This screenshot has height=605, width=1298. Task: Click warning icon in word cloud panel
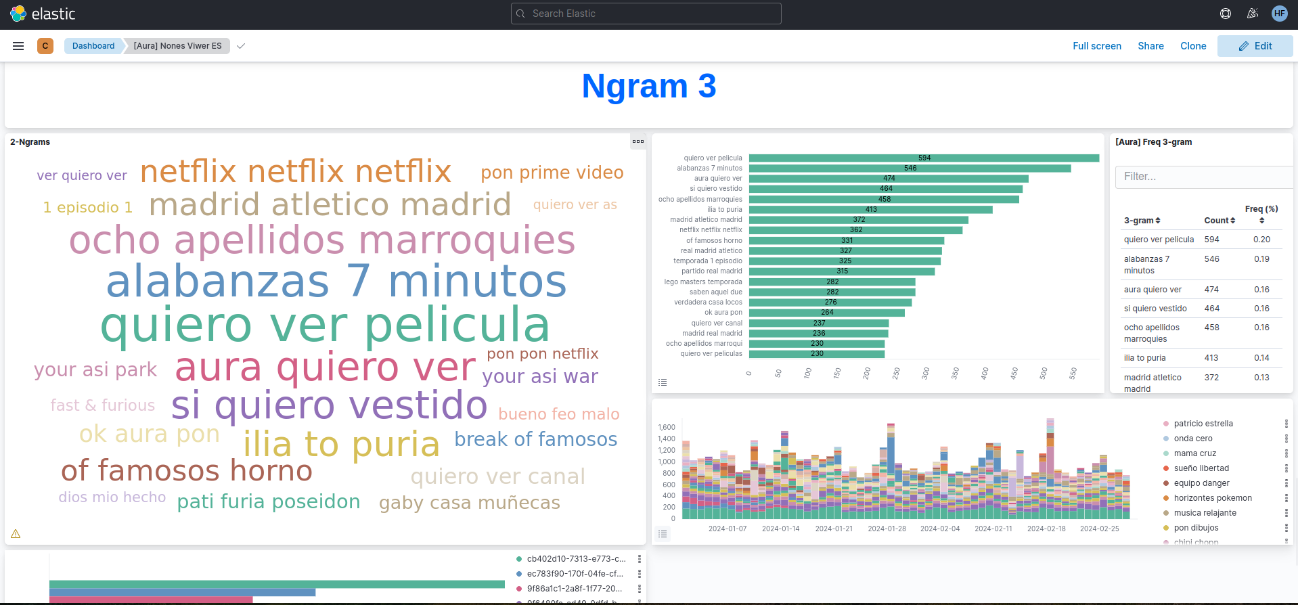(x=16, y=534)
